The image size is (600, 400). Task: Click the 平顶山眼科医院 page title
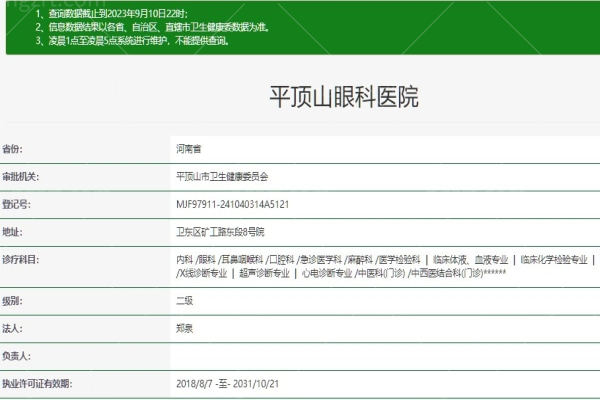pyautogui.click(x=344, y=98)
